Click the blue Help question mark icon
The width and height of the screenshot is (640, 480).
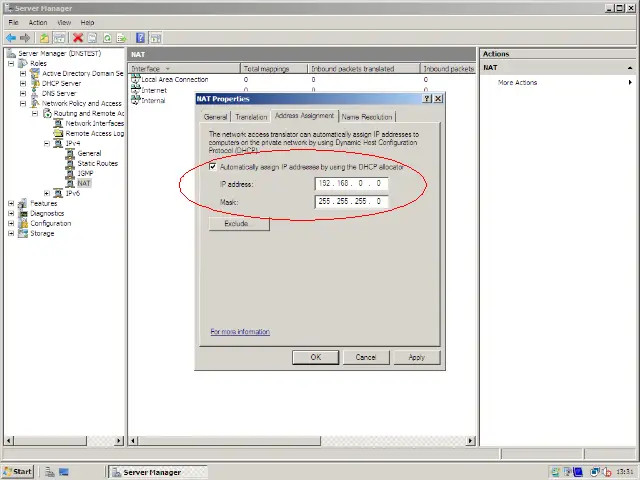click(x=140, y=38)
